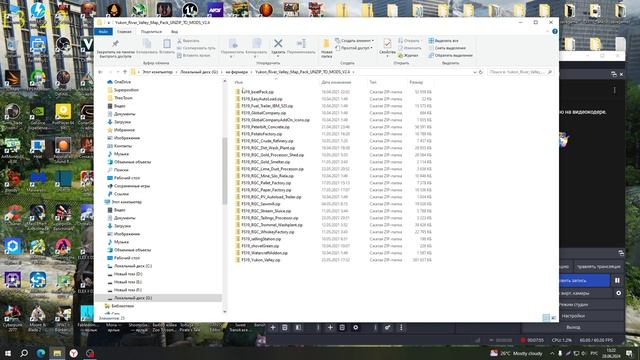
Task: Refresh the folder via address bar icon
Action: 481,72
